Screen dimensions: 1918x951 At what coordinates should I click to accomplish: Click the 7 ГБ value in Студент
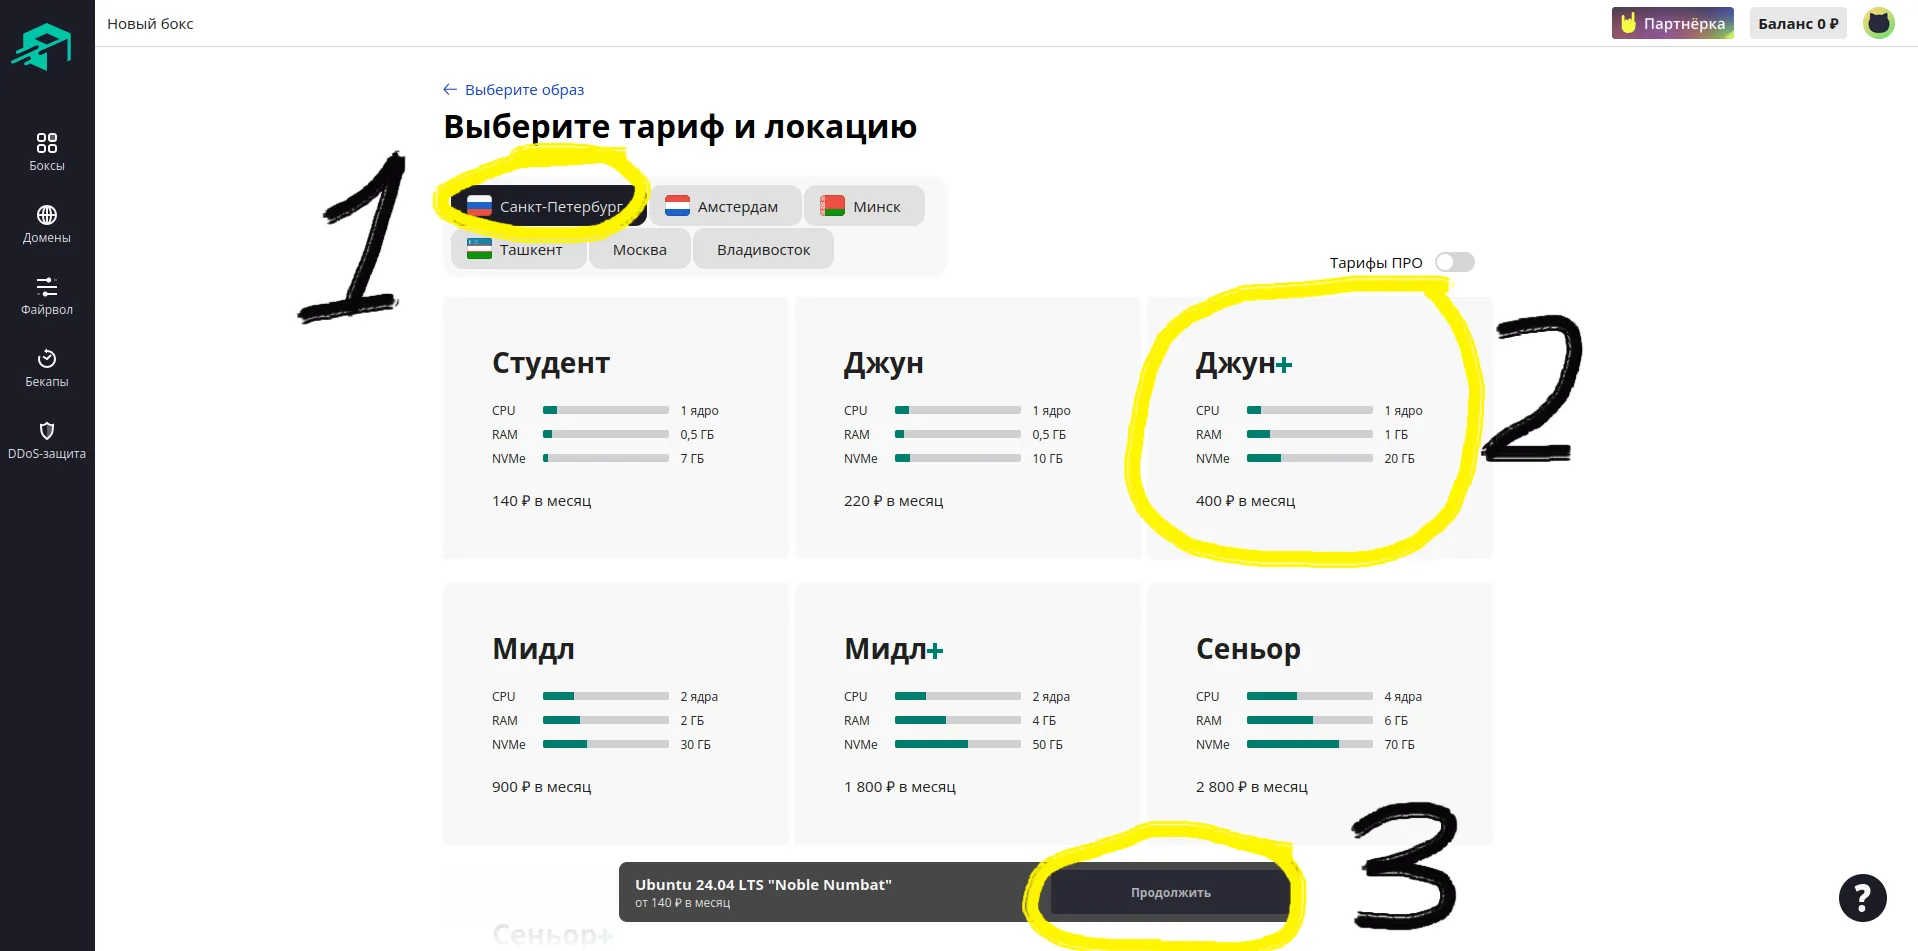click(x=692, y=458)
